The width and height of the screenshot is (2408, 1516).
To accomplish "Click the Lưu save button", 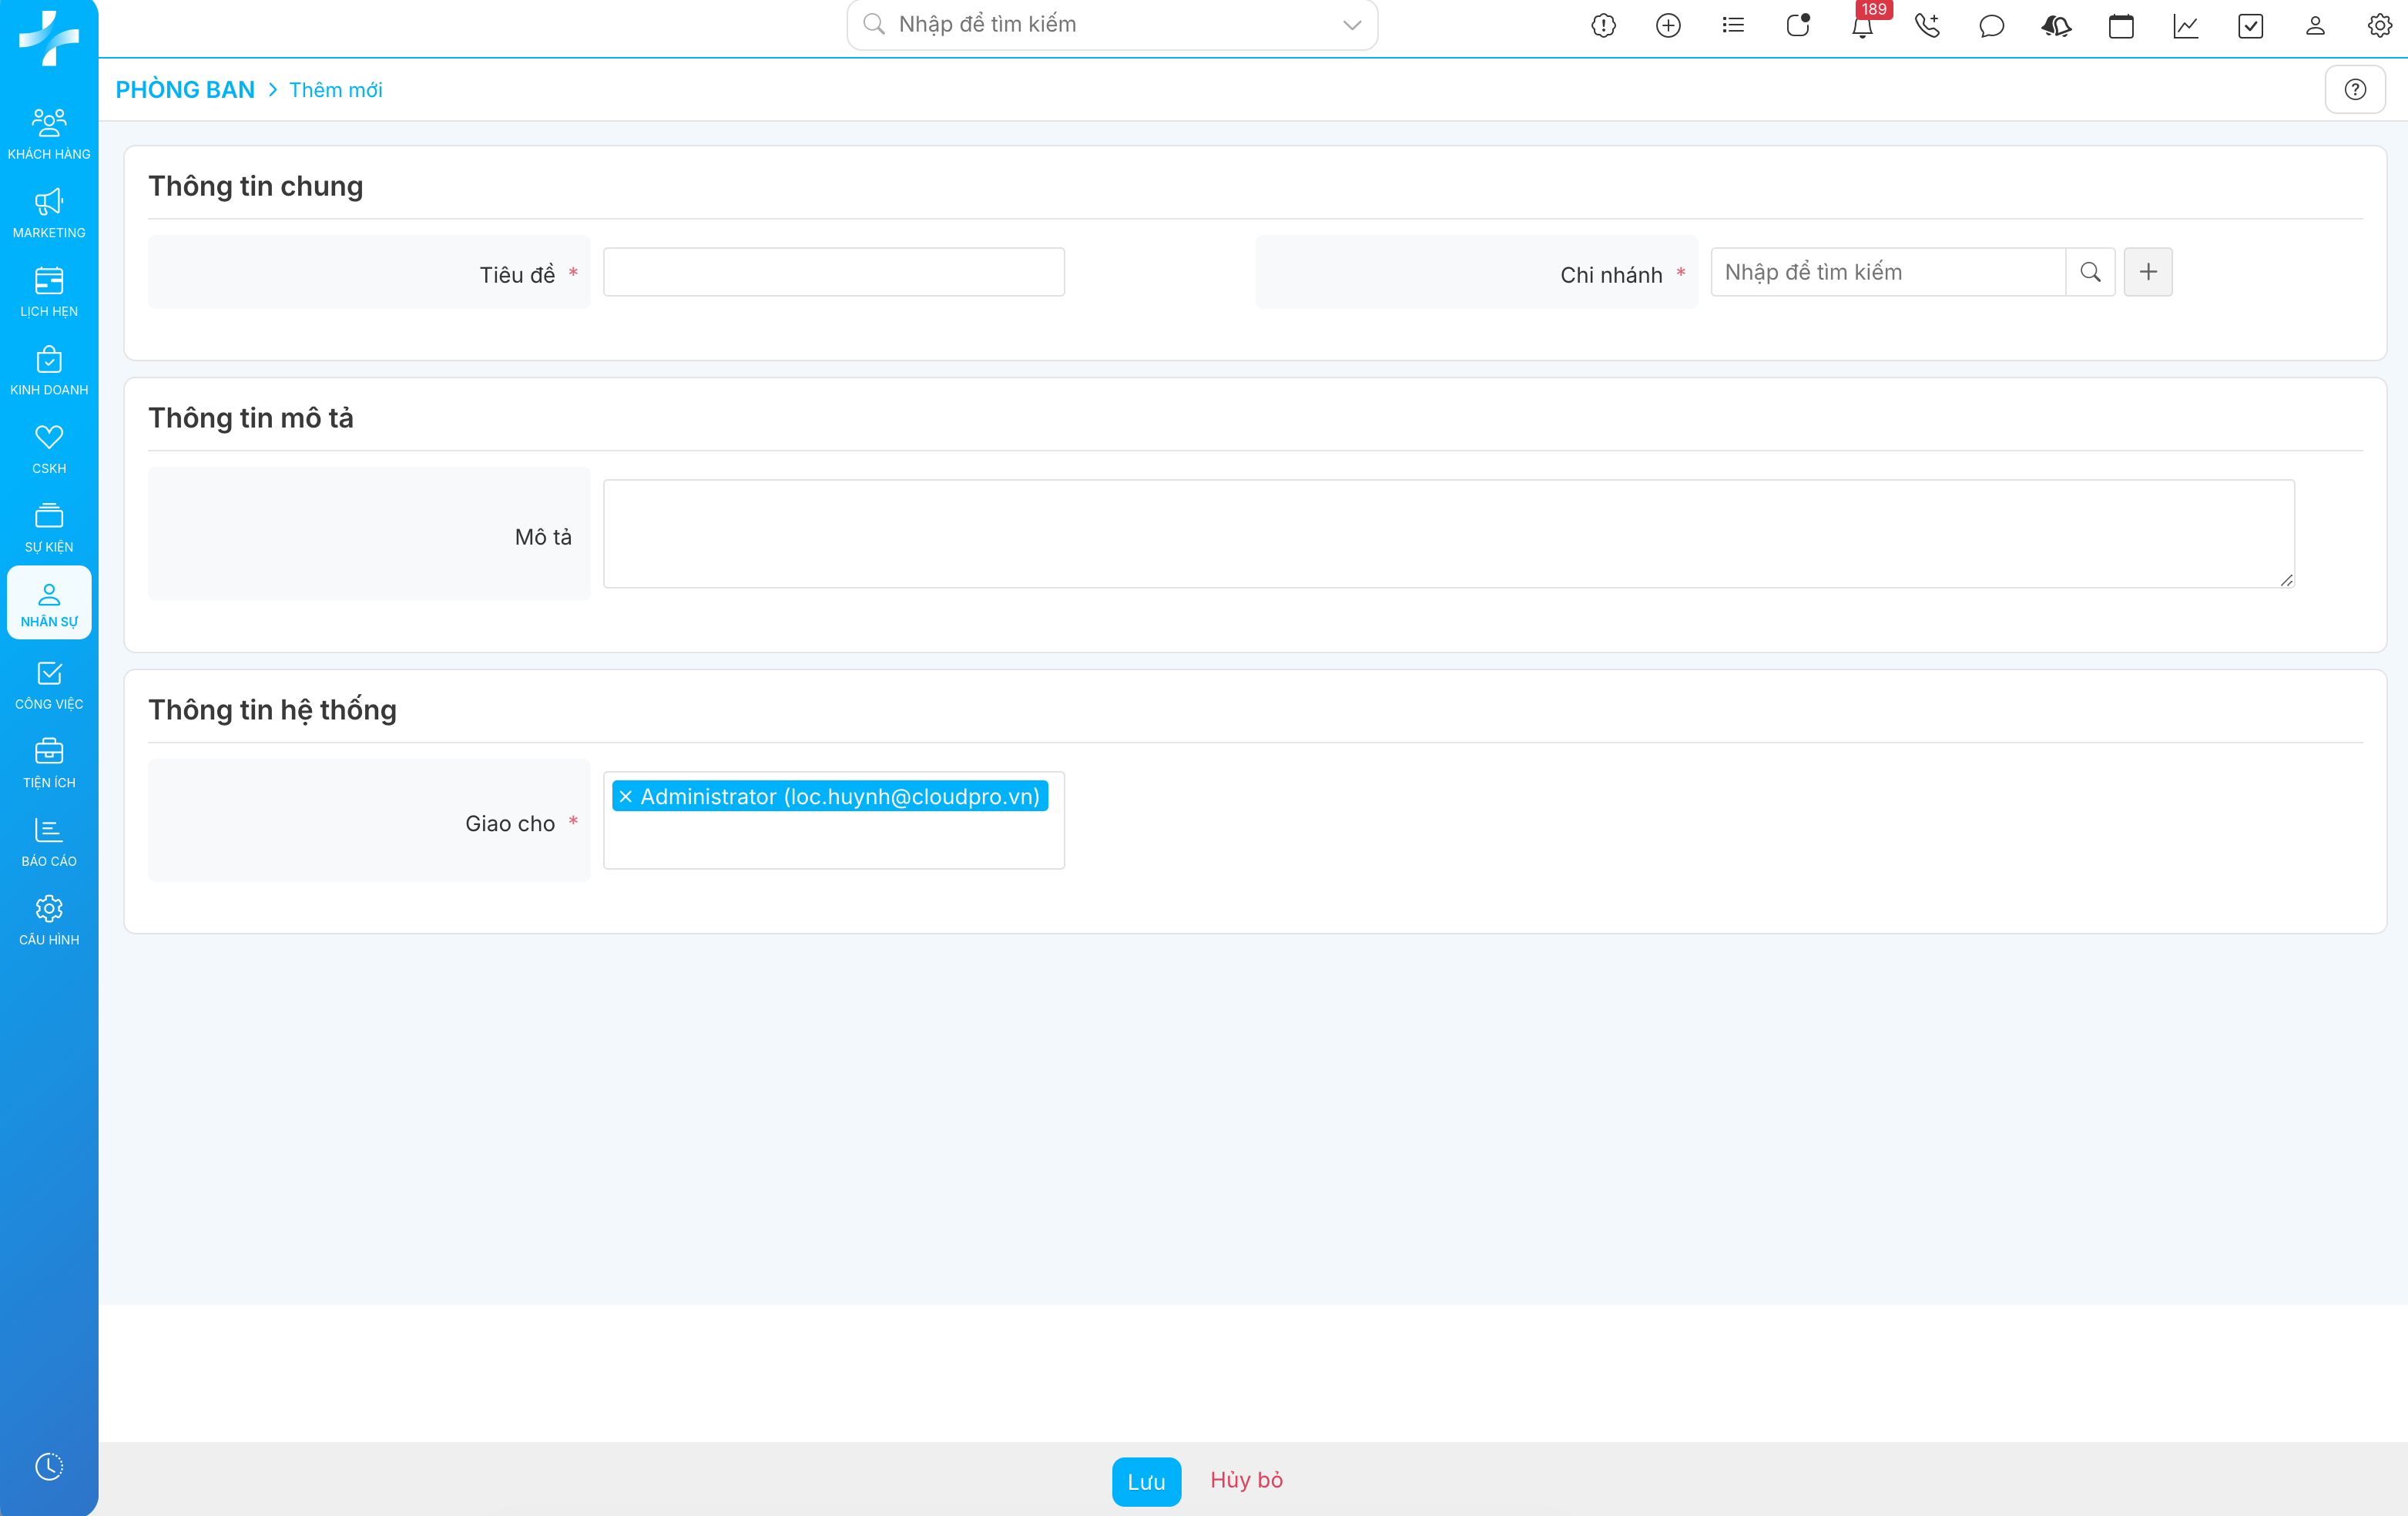I will point(1146,1481).
